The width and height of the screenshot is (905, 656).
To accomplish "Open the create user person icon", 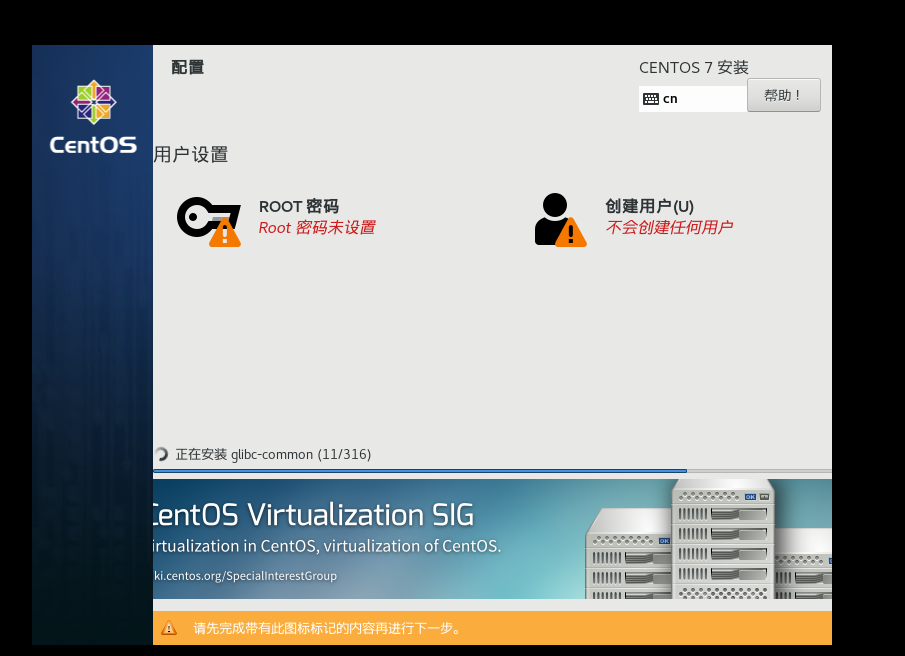I will tap(560, 220).
